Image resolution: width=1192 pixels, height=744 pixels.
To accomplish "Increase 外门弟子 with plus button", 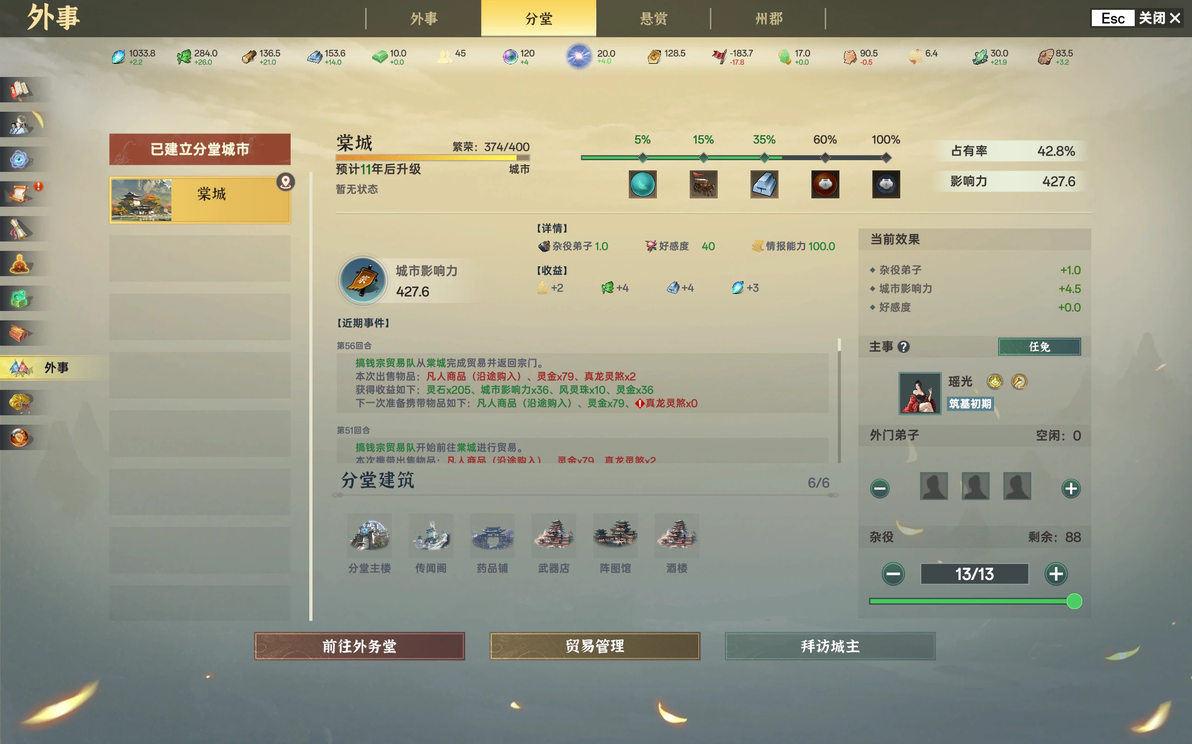I will point(1070,489).
